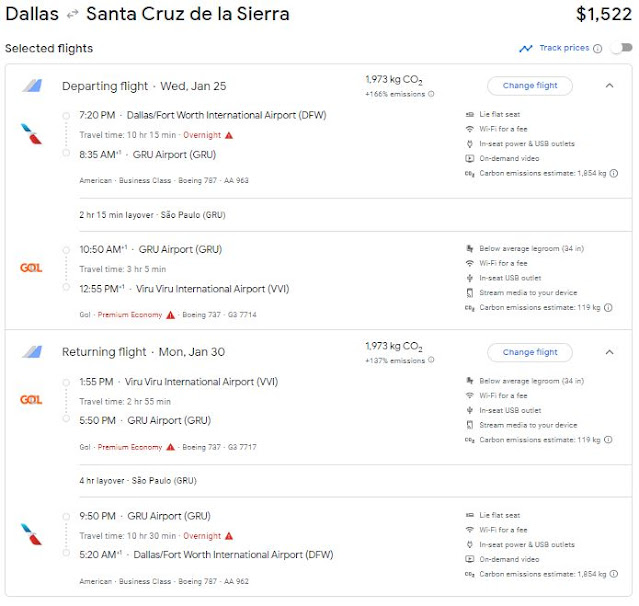Click the Gol logo on the returning flight
639x606 pixels.
pyautogui.click(x=31, y=400)
